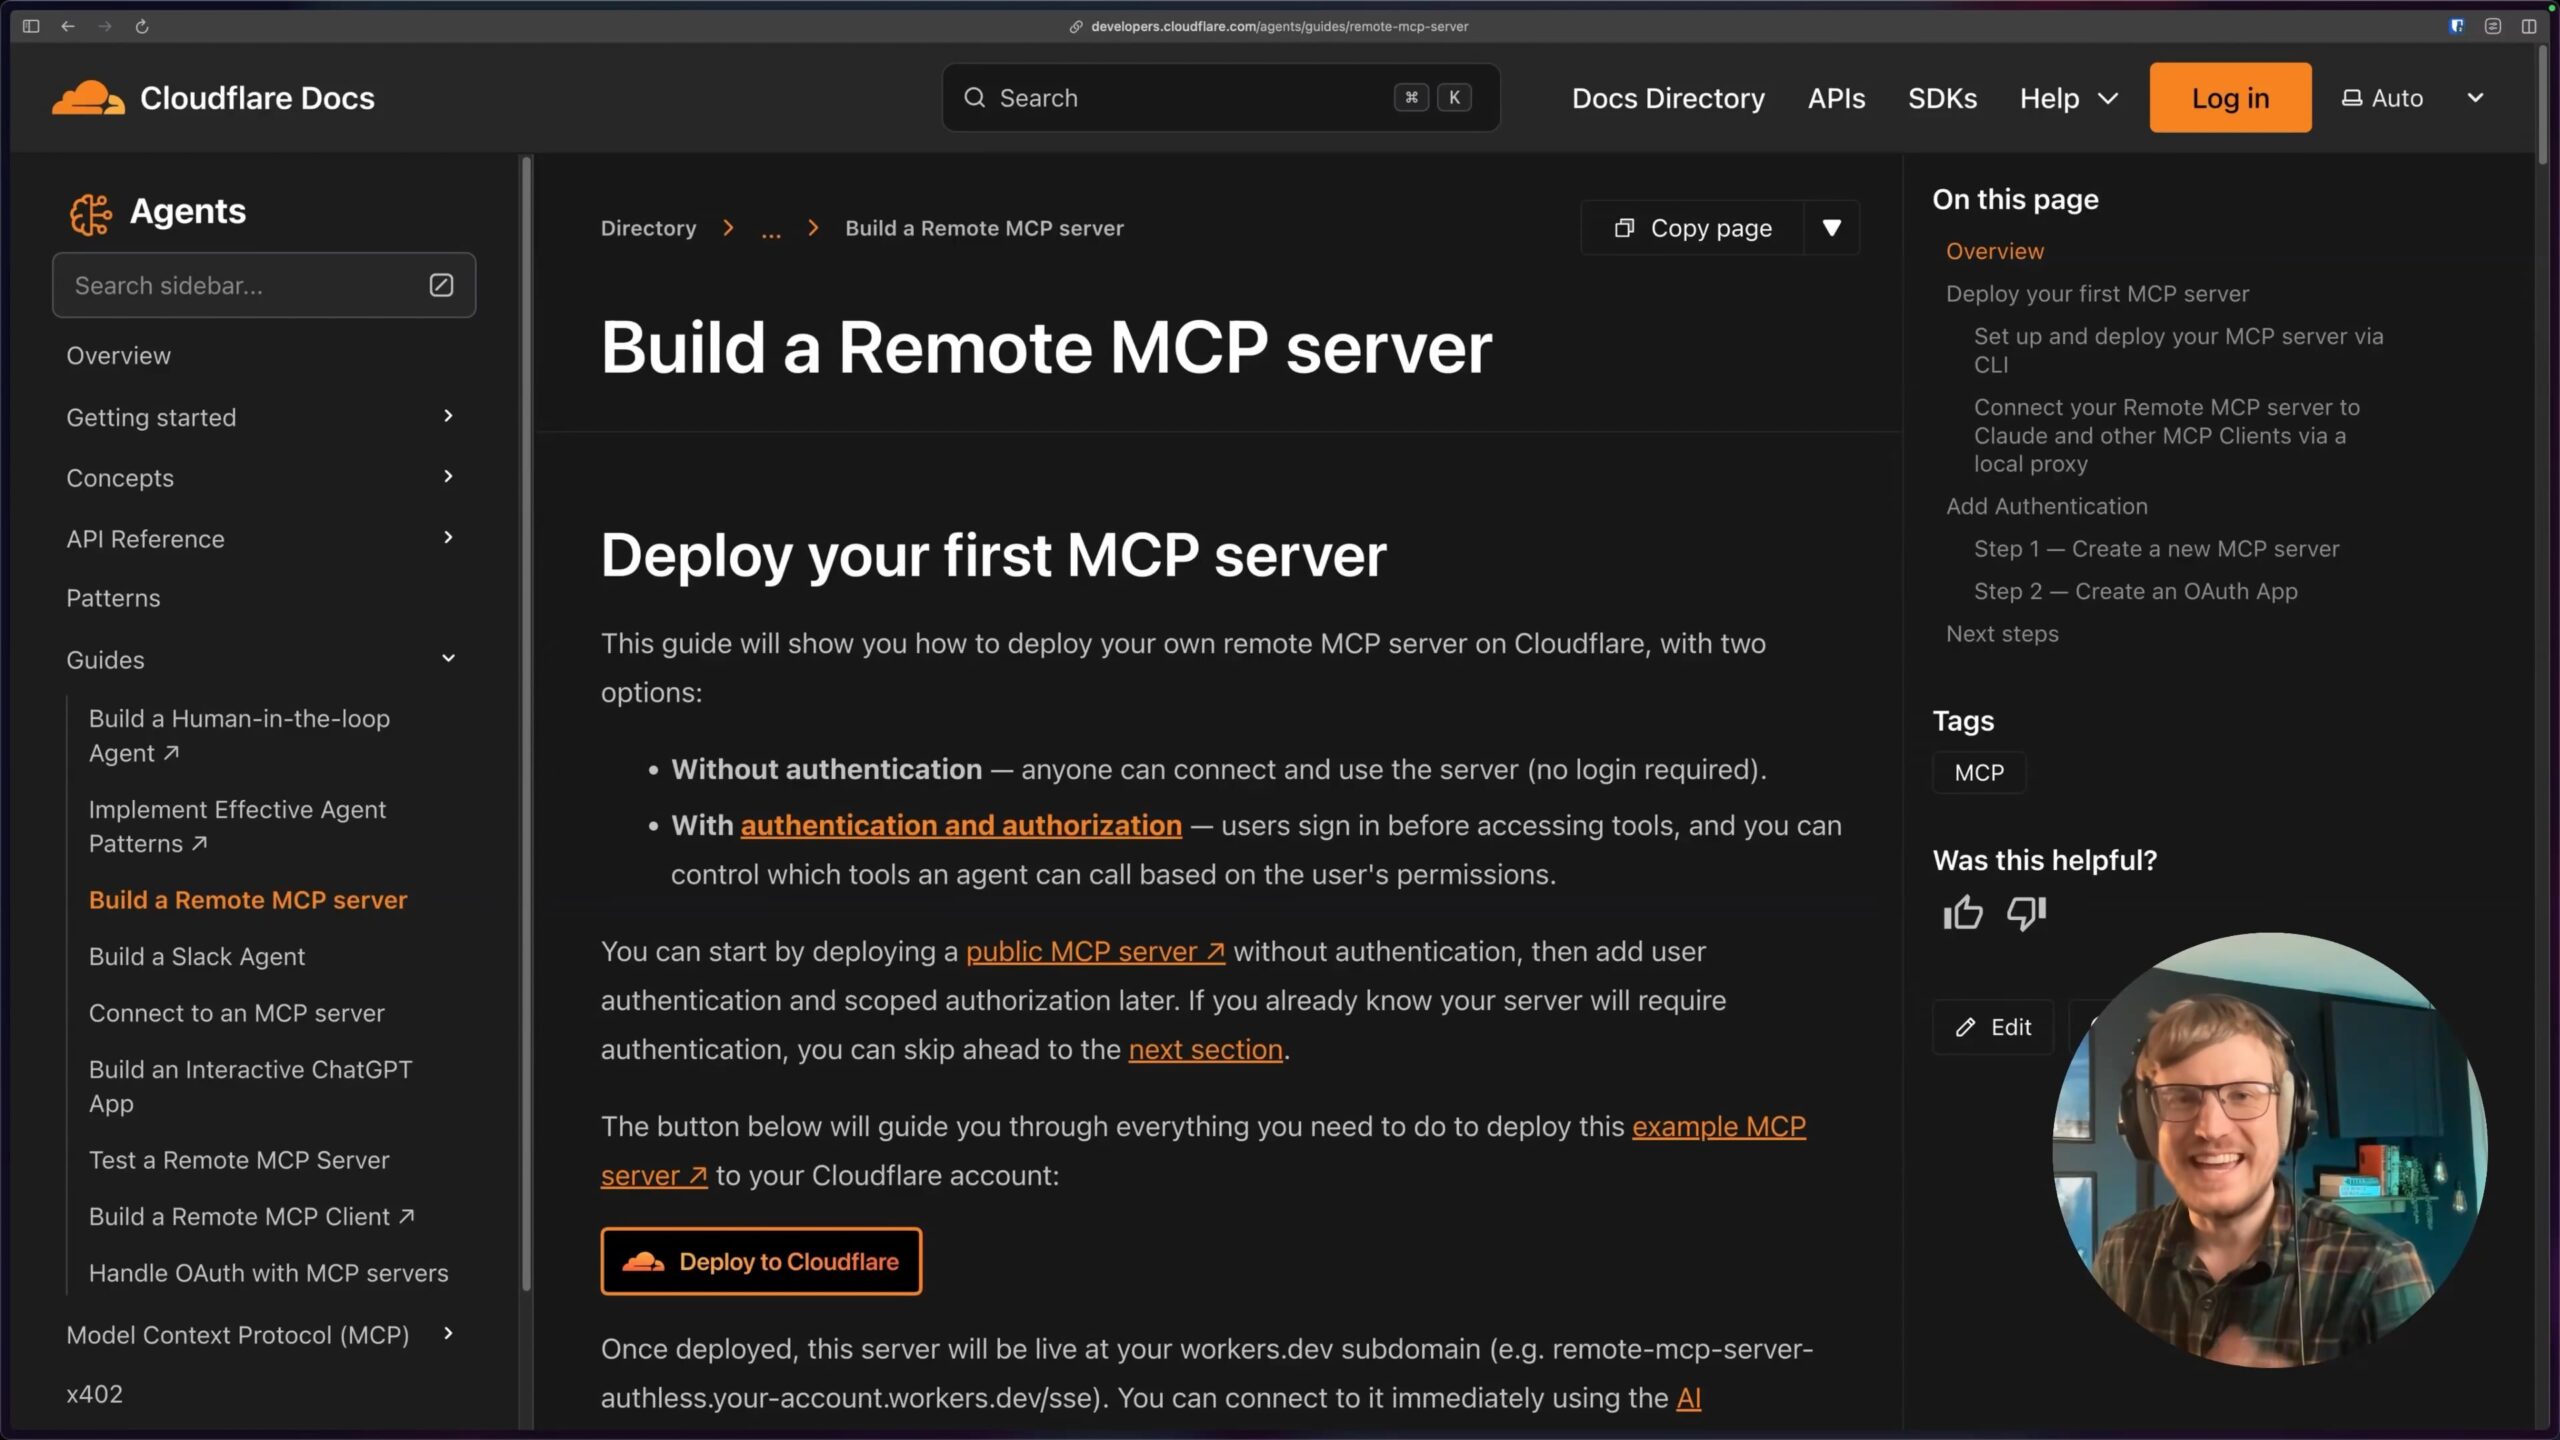Select Patterns in the sidebar
This screenshot has height=1440, width=2560.
click(113, 598)
